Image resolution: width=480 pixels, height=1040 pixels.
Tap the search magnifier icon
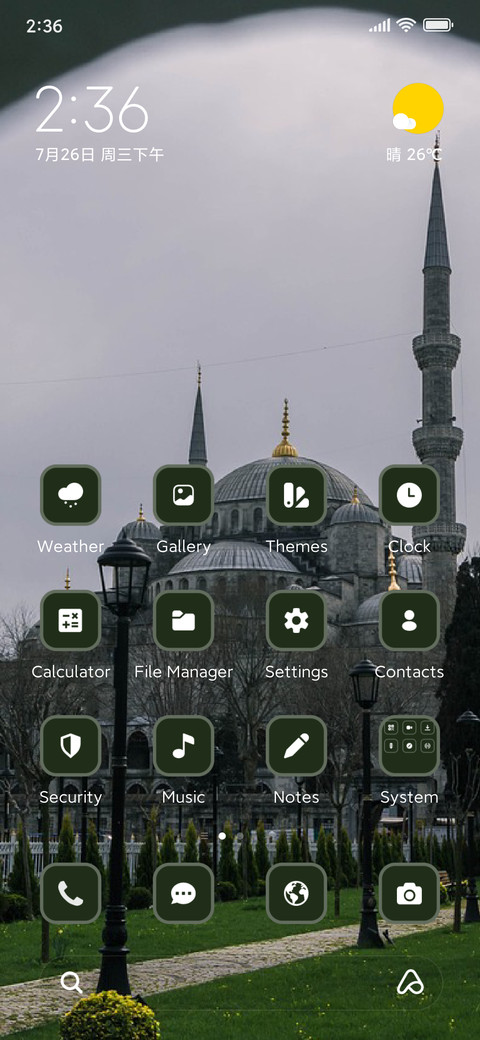[71, 982]
